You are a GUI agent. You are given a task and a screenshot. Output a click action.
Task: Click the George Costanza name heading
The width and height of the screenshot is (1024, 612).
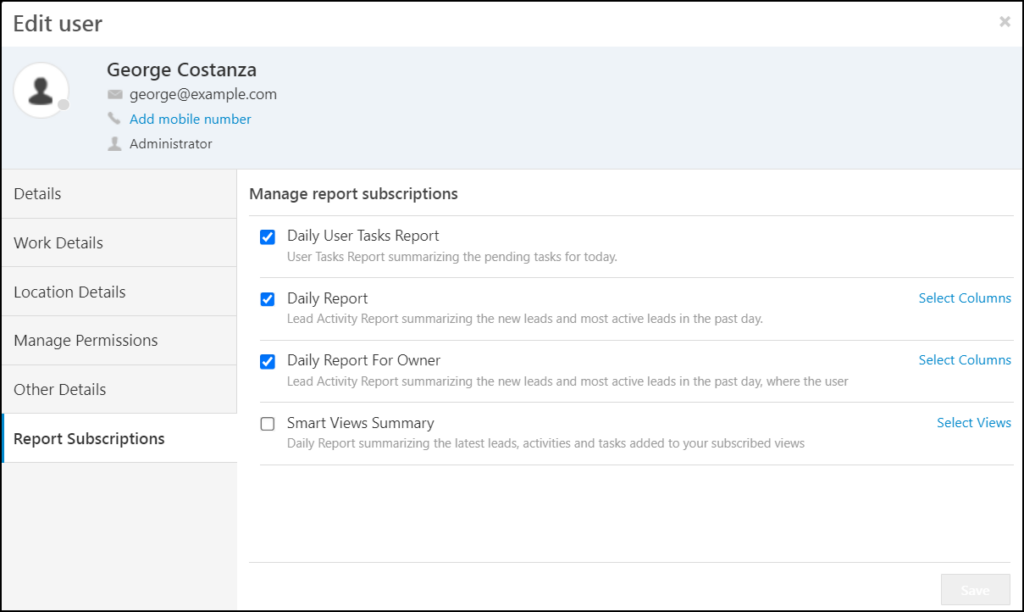pyautogui.click(x=181, y=70)
